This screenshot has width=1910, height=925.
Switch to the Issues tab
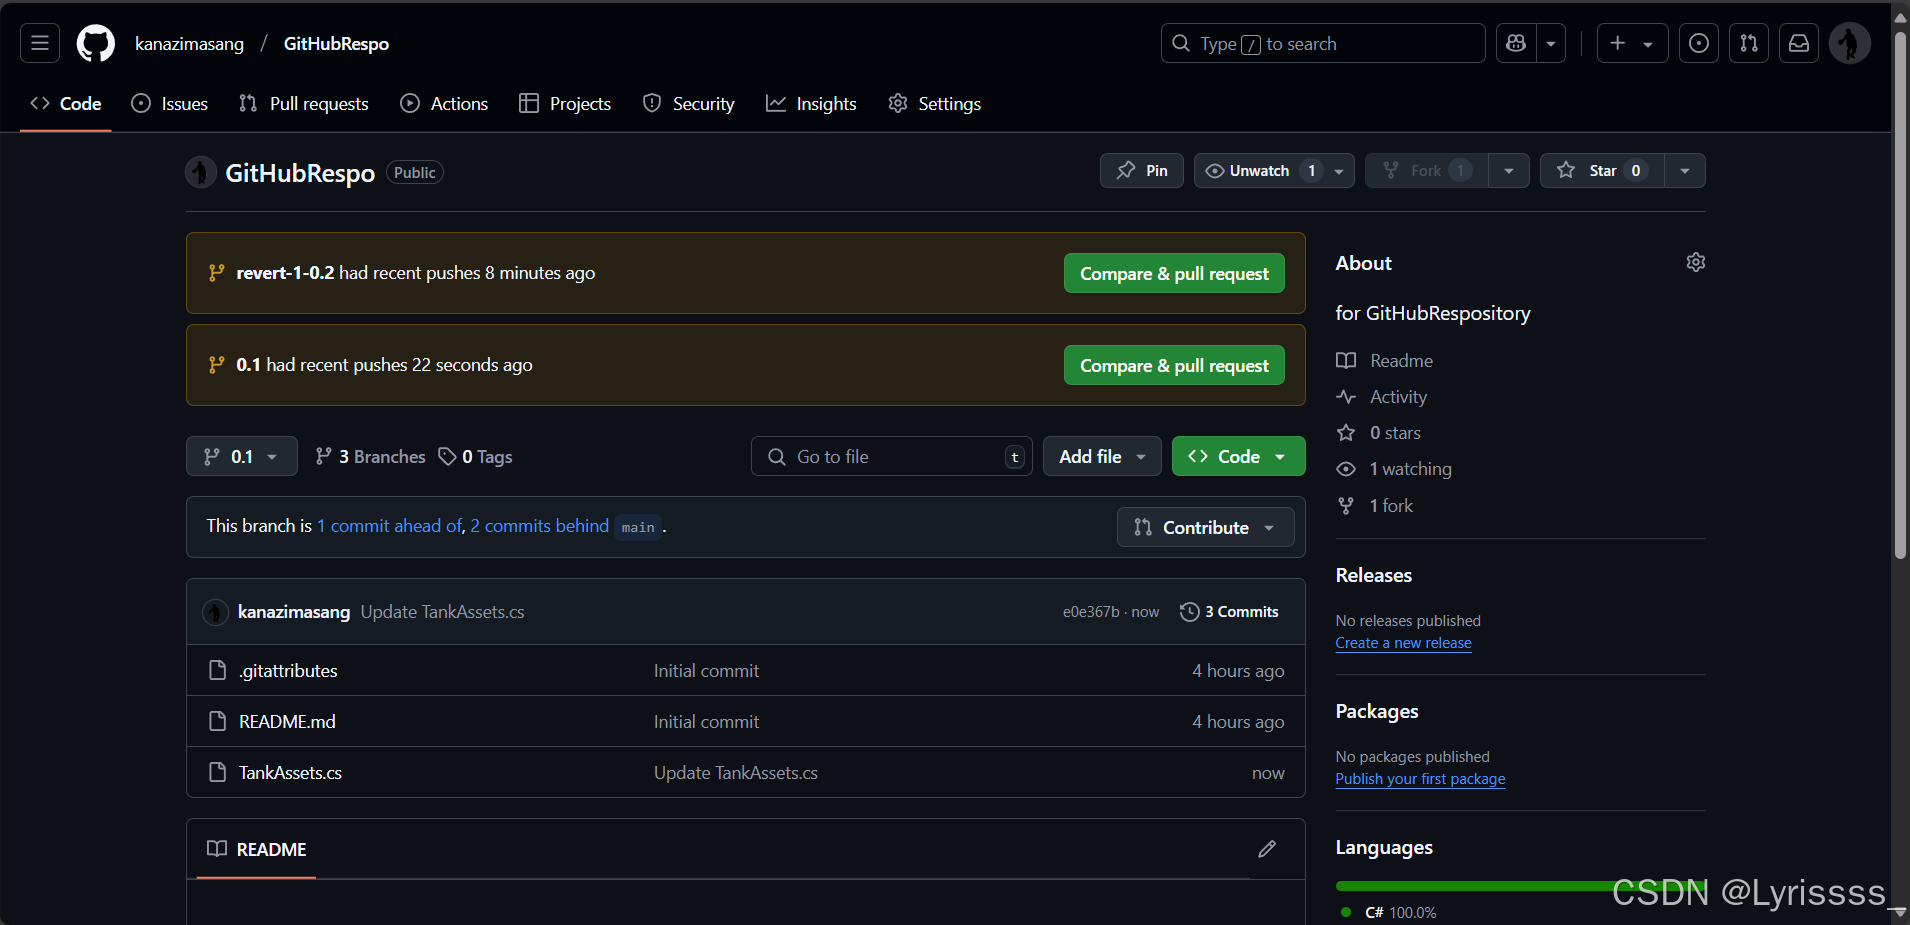tap(170, 104)
